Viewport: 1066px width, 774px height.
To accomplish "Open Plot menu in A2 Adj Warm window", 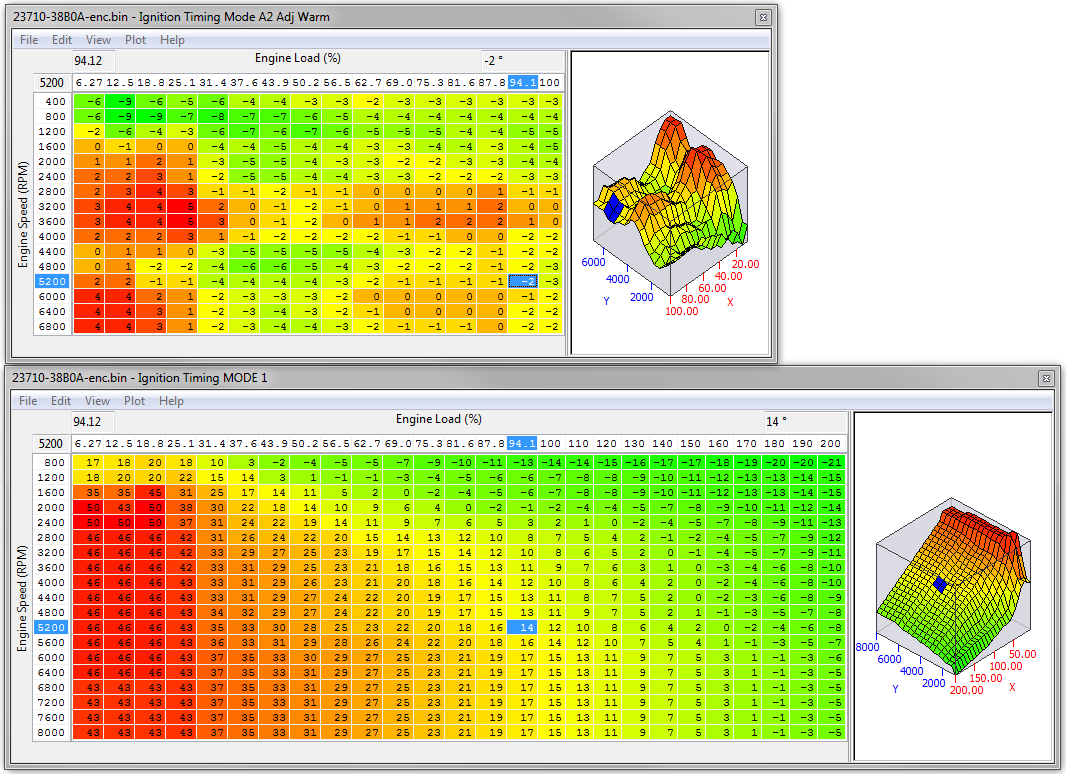I will (x=135, y=40).
